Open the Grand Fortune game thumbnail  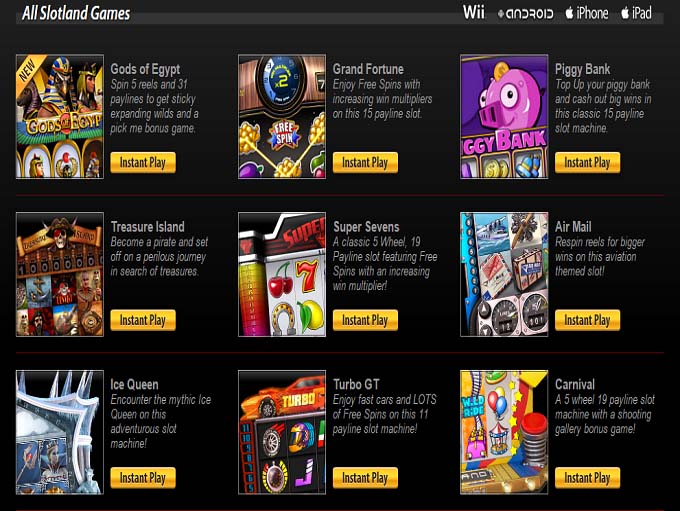pos(282,116)
